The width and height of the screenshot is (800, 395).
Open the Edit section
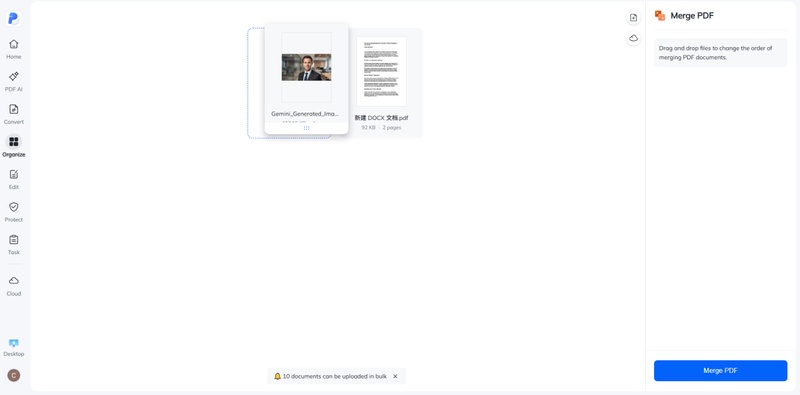point(14,180)
